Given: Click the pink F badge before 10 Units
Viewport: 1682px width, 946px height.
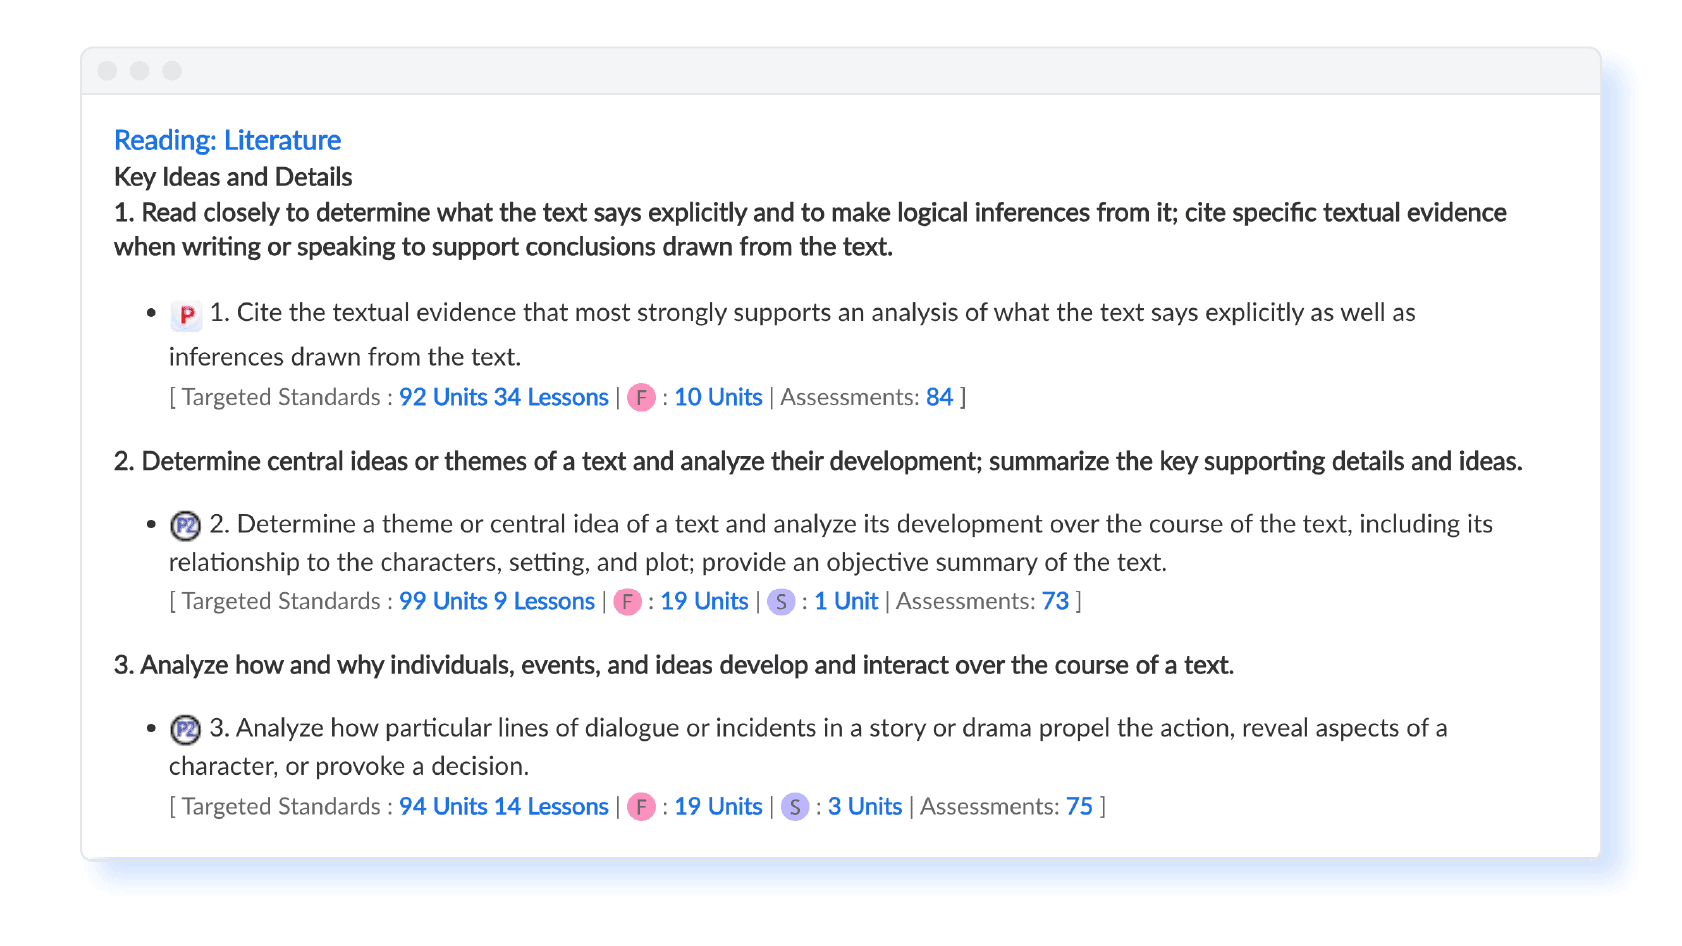Looking at the screenshot, I should tap(641, 398).
